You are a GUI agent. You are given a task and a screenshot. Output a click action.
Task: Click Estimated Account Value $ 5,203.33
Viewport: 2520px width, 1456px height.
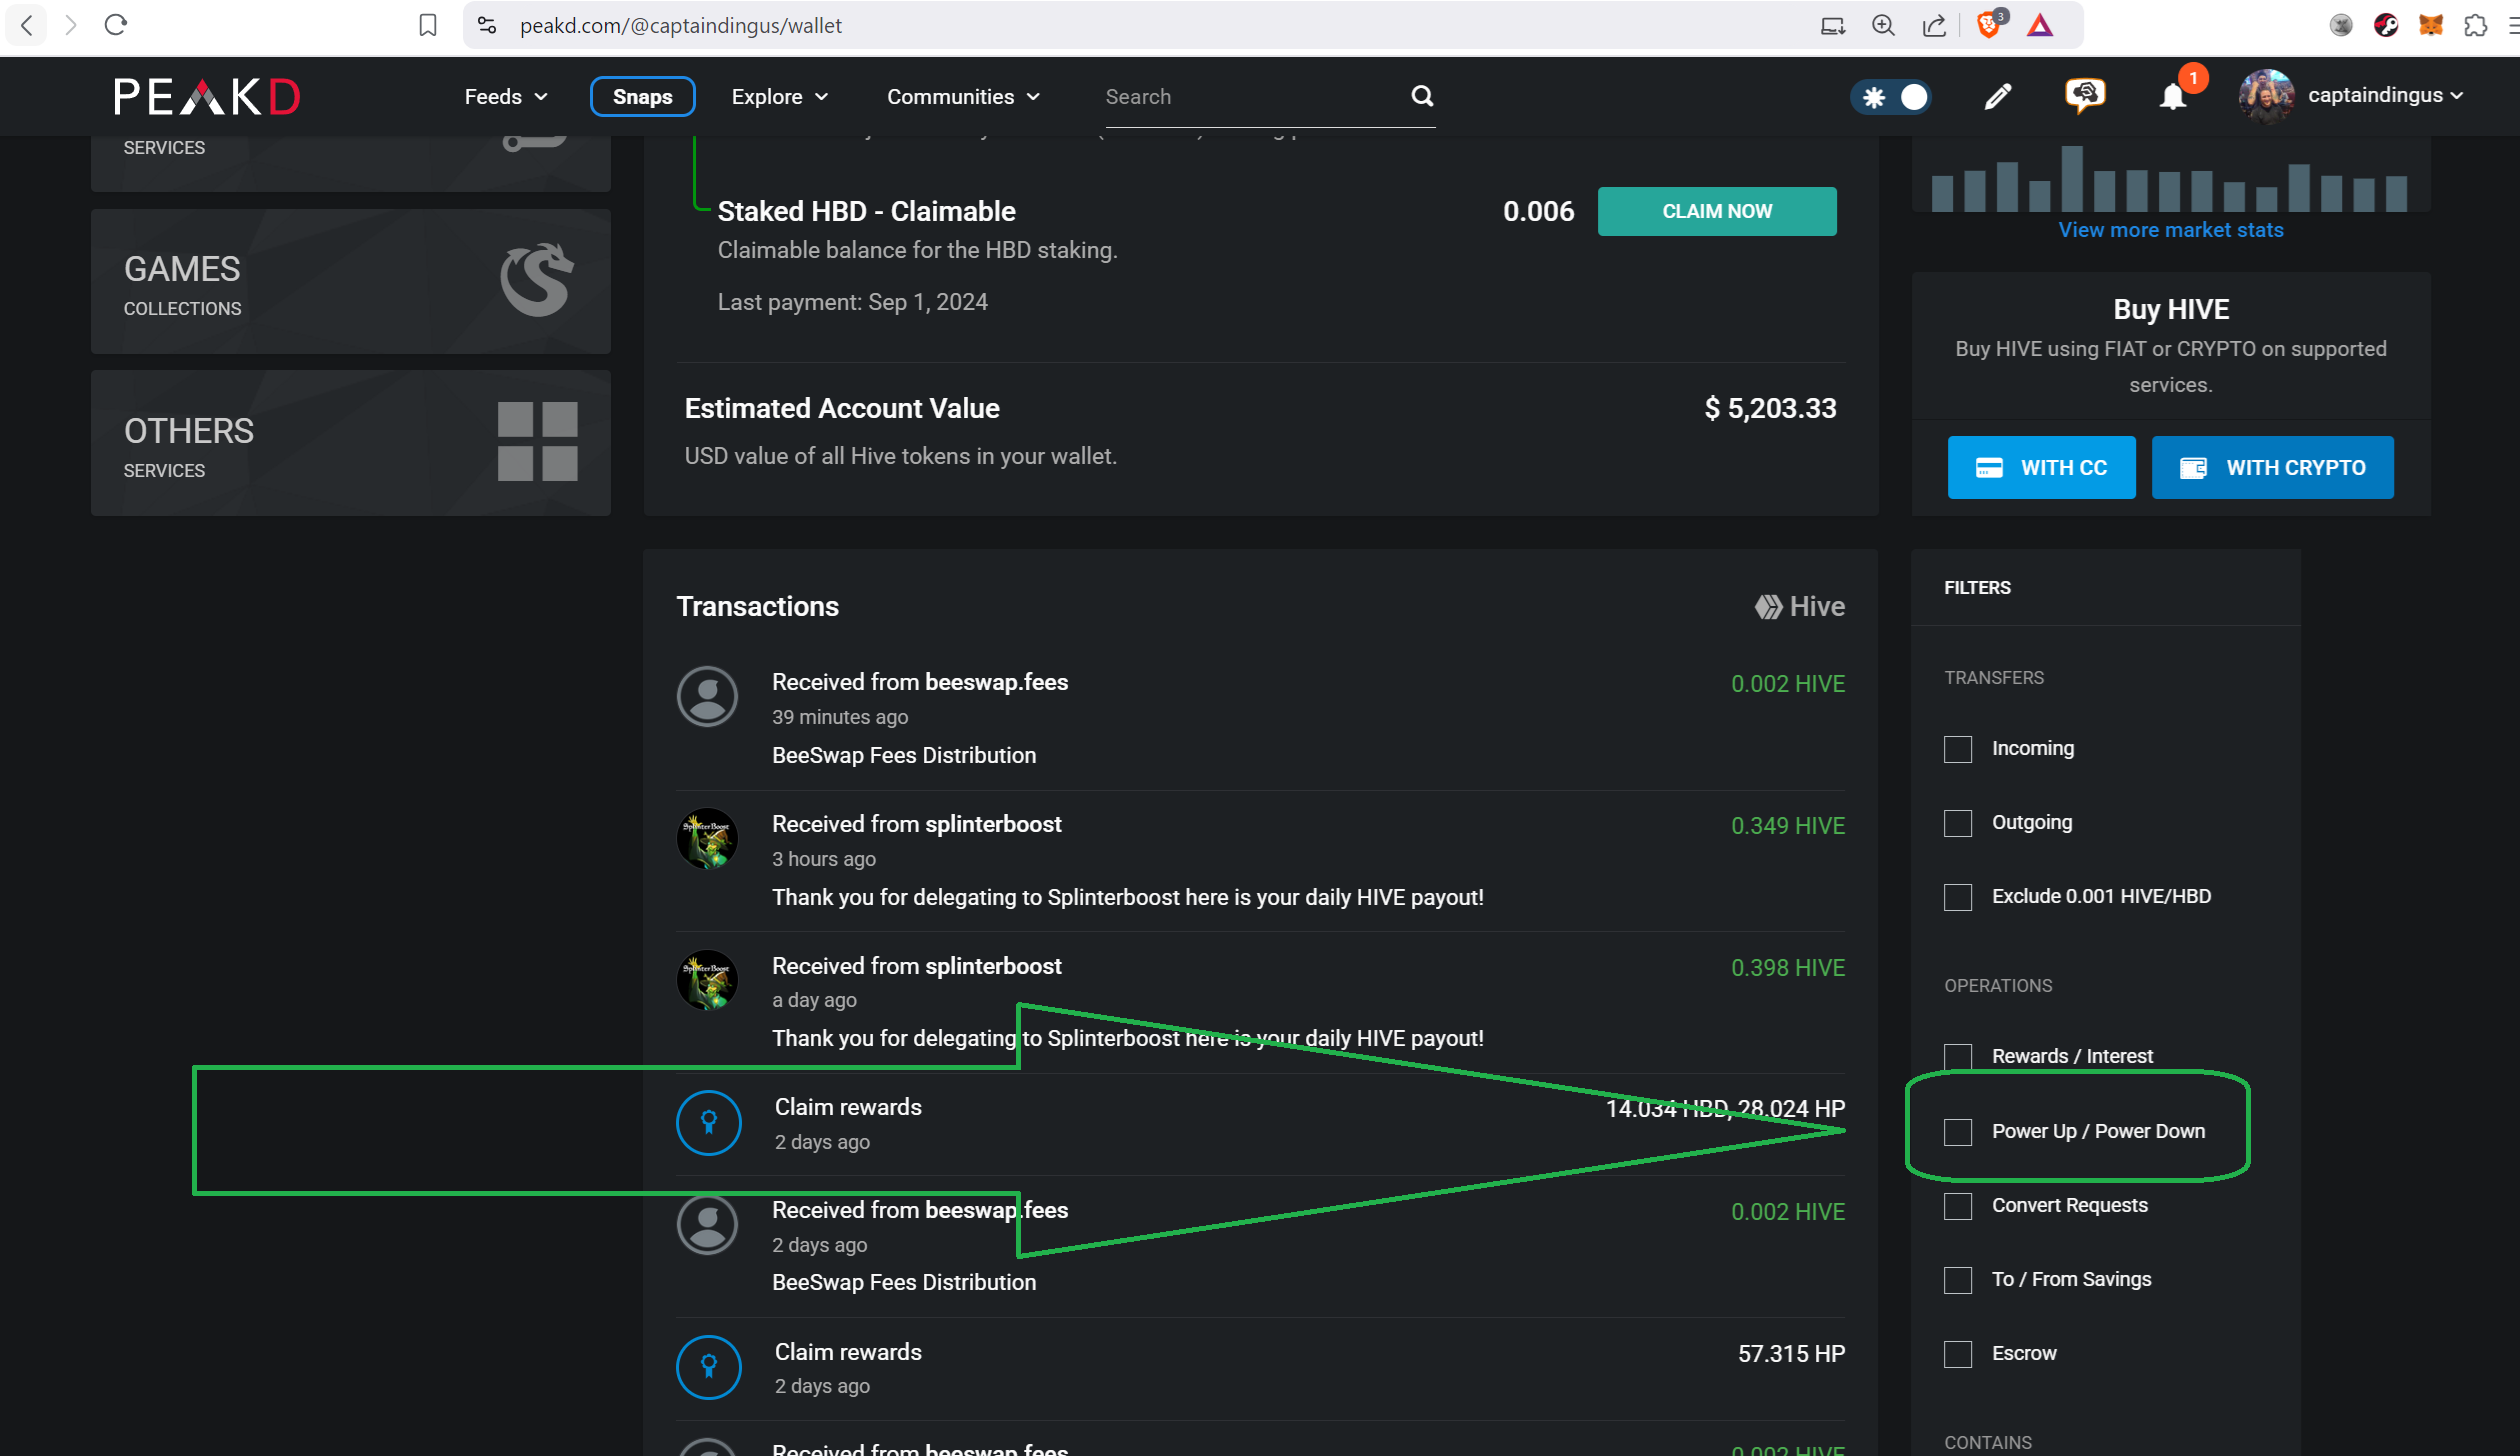click(1770, 408)
